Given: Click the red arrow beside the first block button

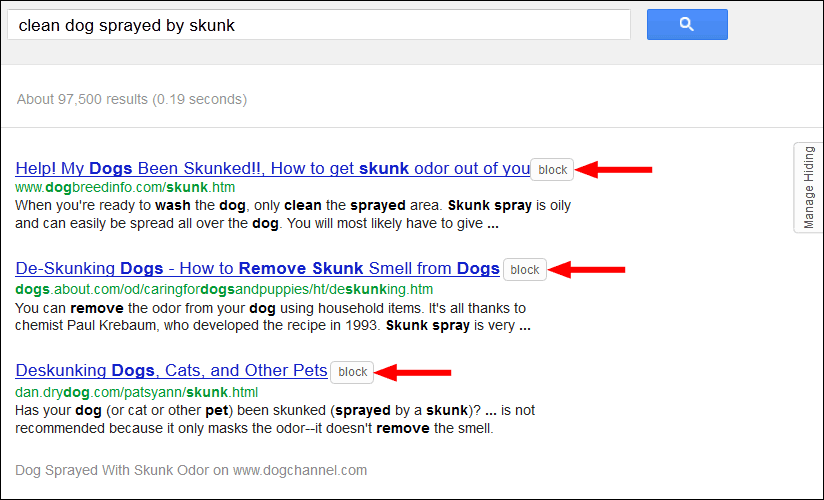Looking at the screenshot, I should pos(613,169).
